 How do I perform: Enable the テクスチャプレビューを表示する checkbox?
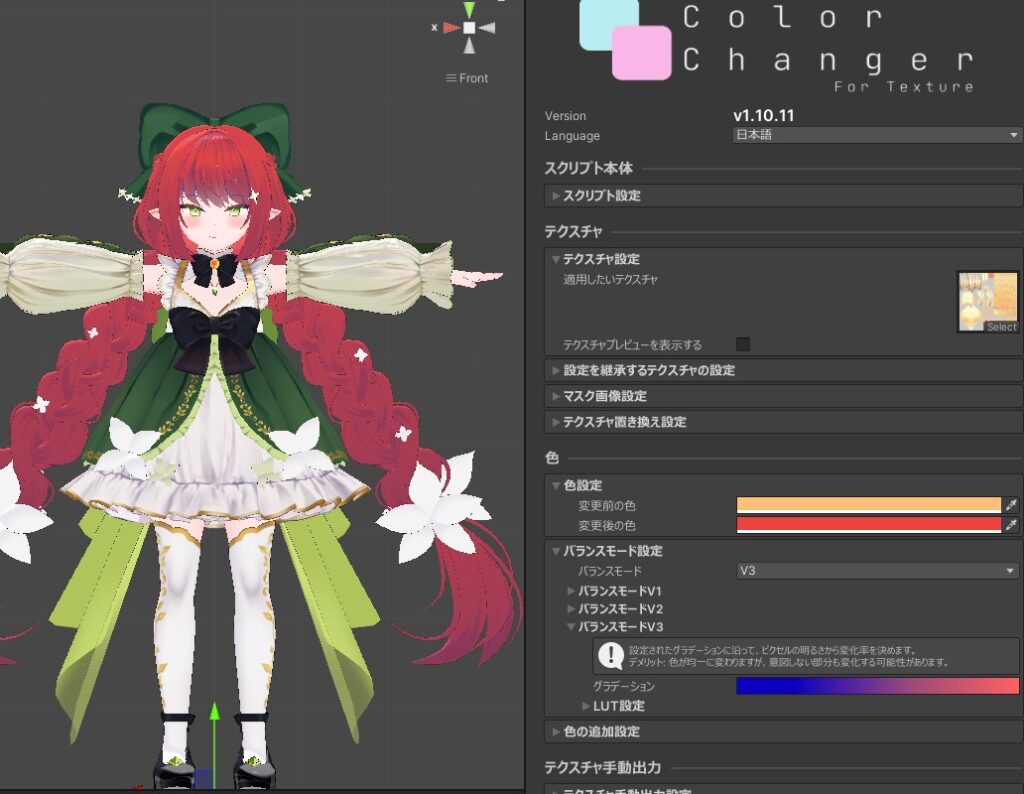[x=743, y=345]
